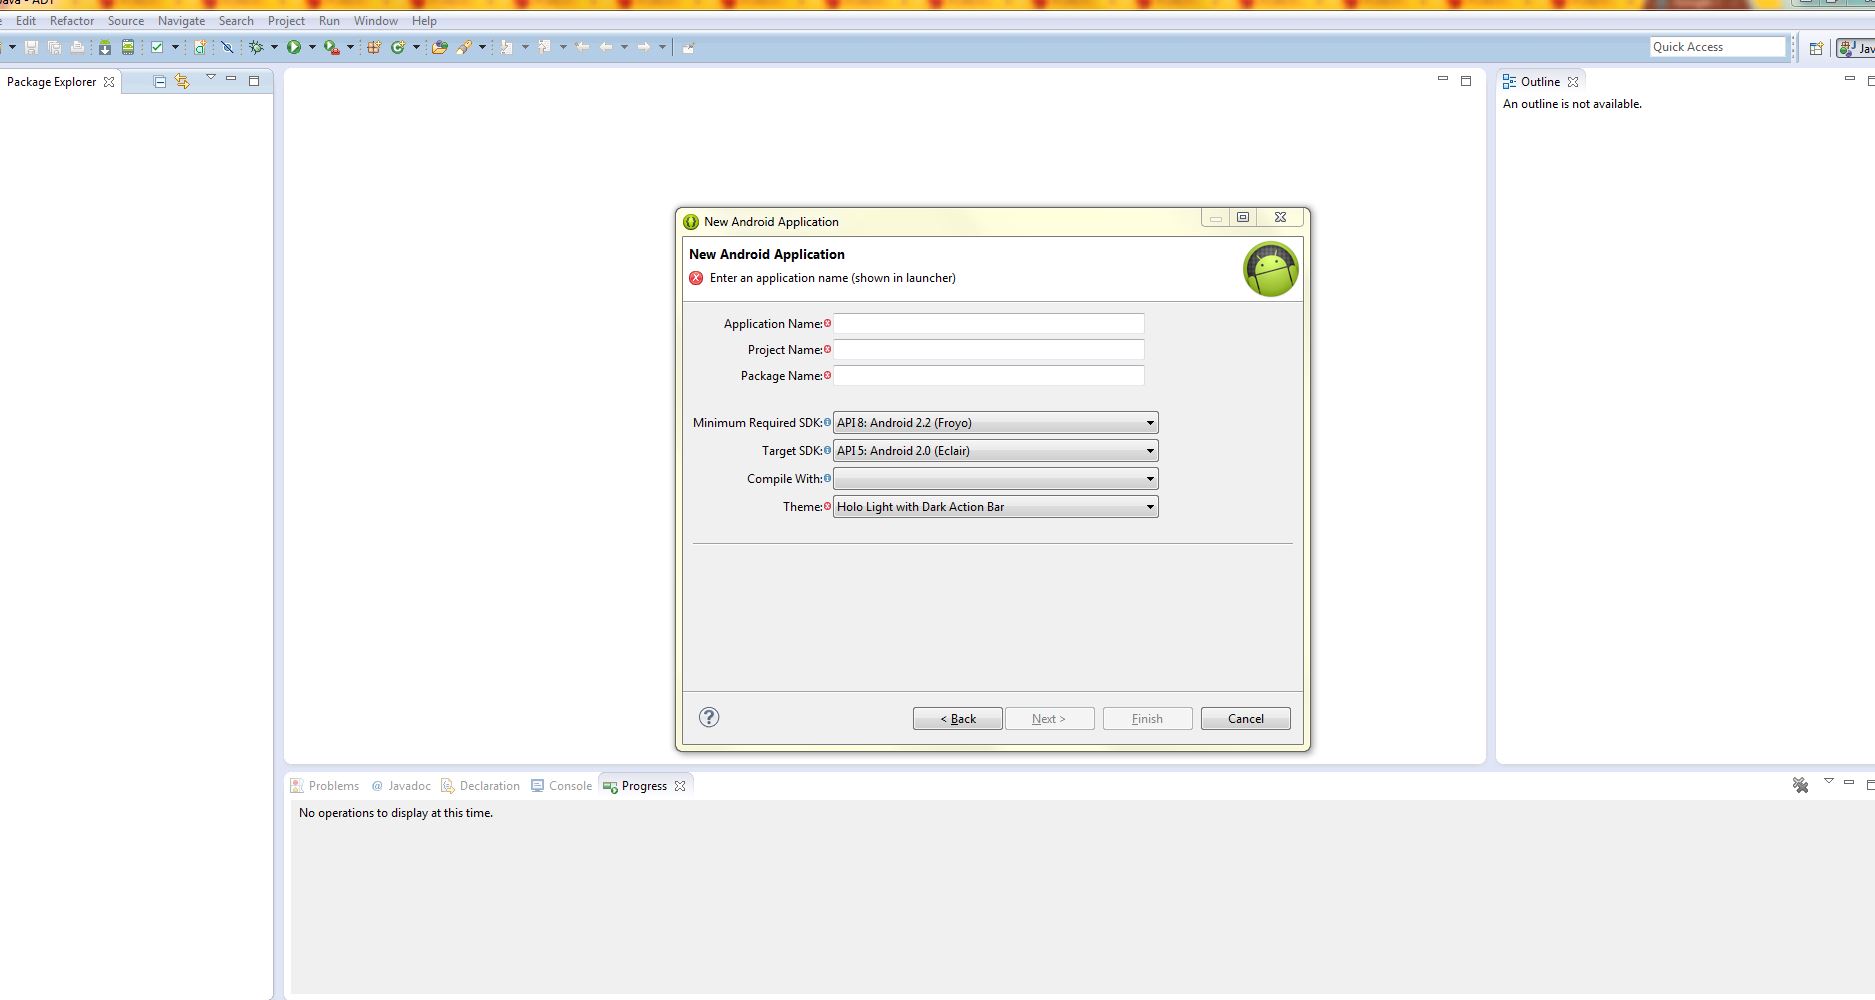Click the New Java Package icon
1875x1000 pixels.
pos(374,47)
